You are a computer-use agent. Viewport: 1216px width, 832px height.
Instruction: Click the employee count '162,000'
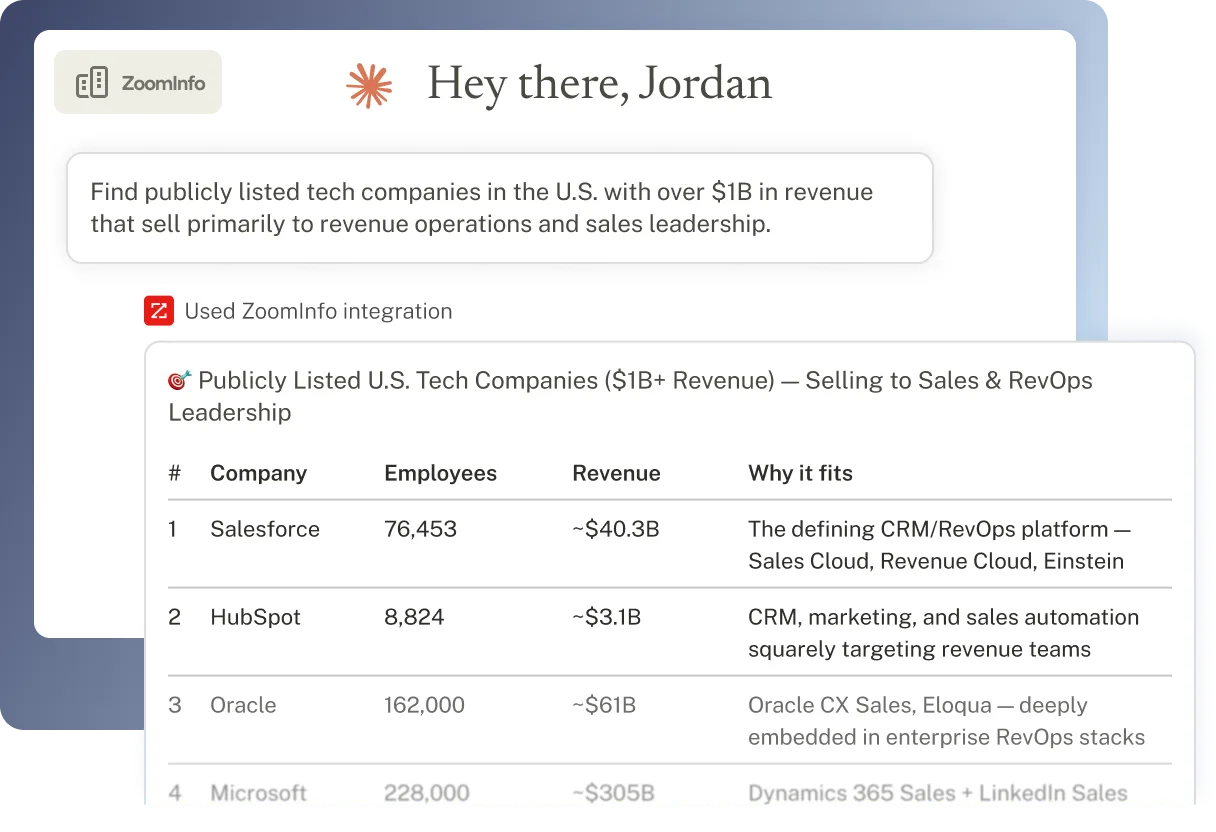(x=424, y=705)
